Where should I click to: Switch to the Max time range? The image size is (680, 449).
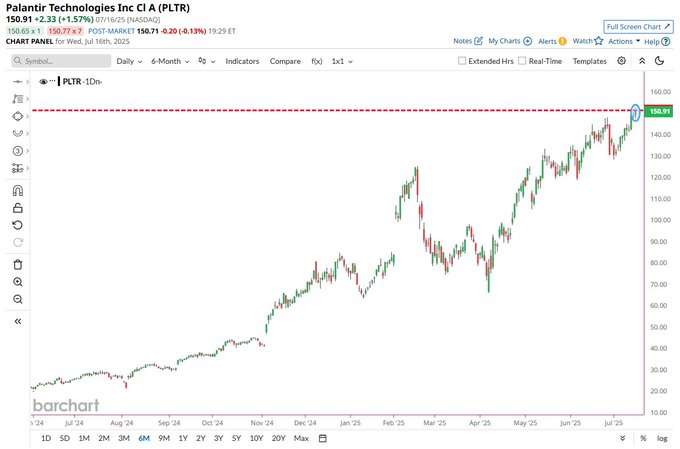(x=301, y=438)
